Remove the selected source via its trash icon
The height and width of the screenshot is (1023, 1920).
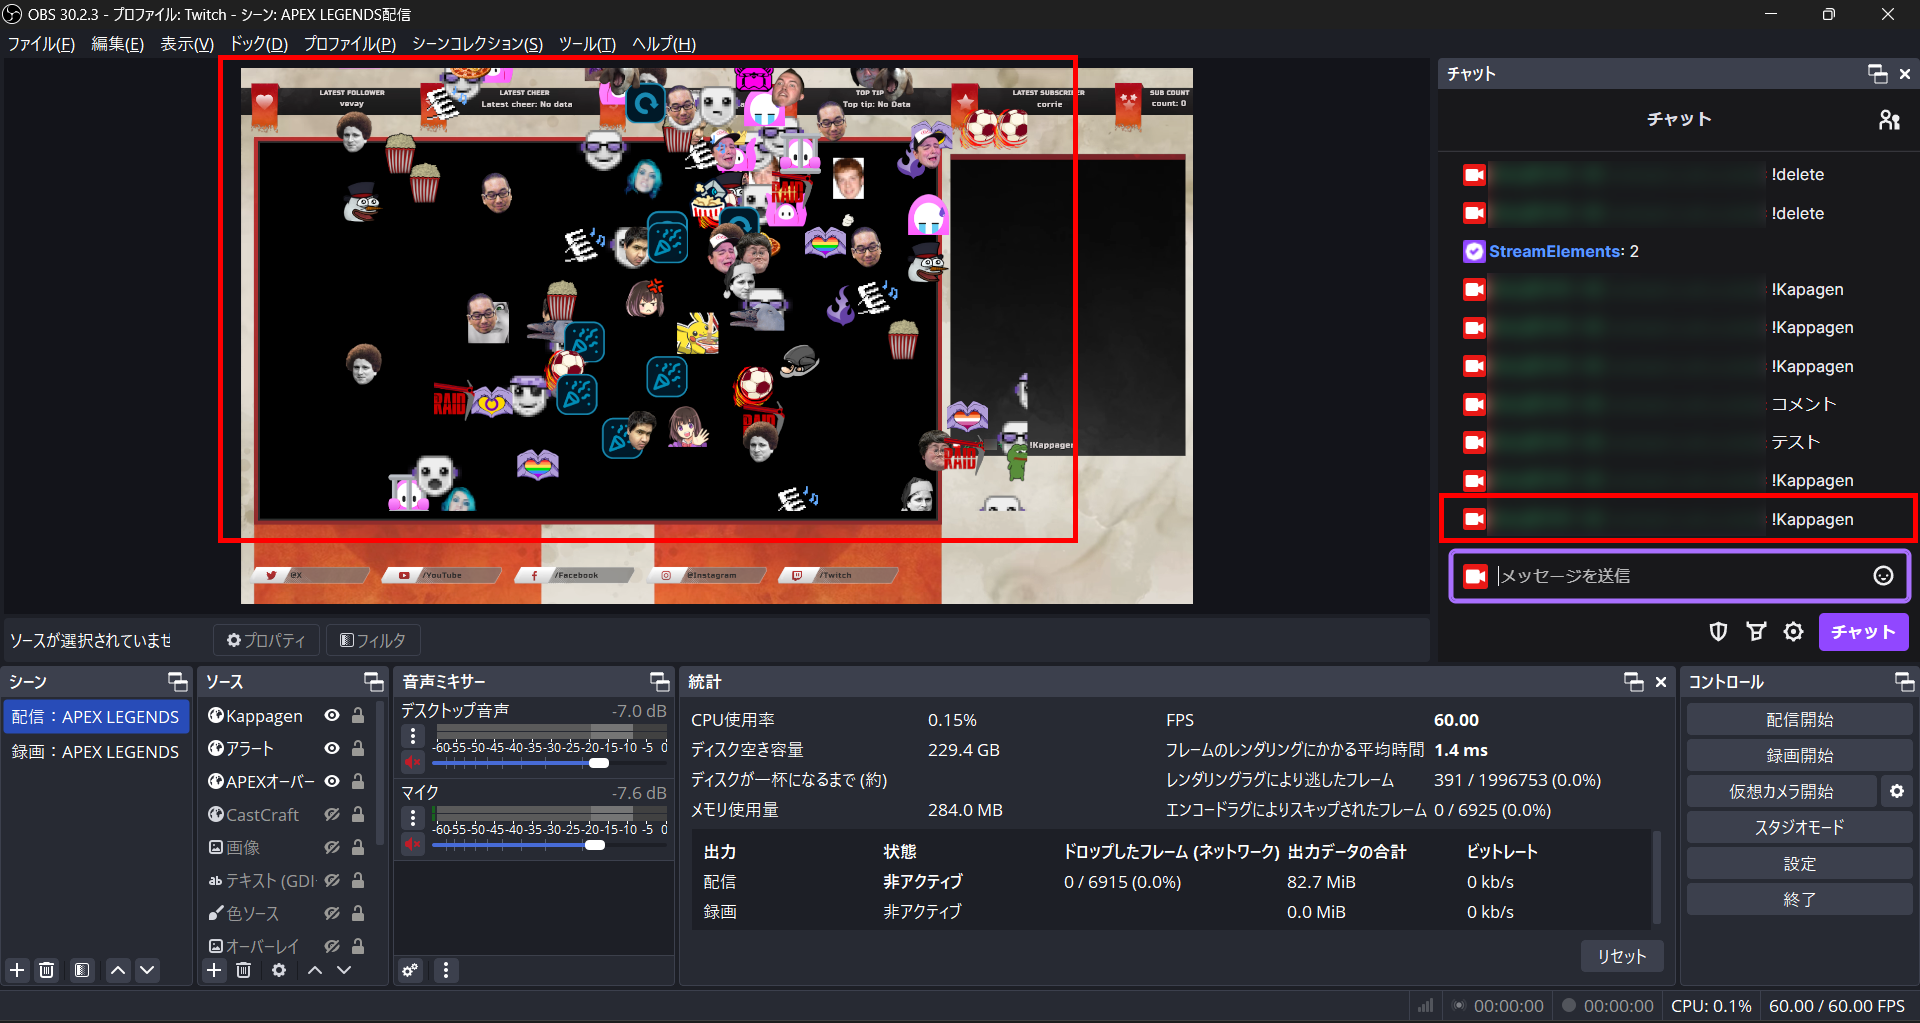pyautogui.click(x=243, y=970)
